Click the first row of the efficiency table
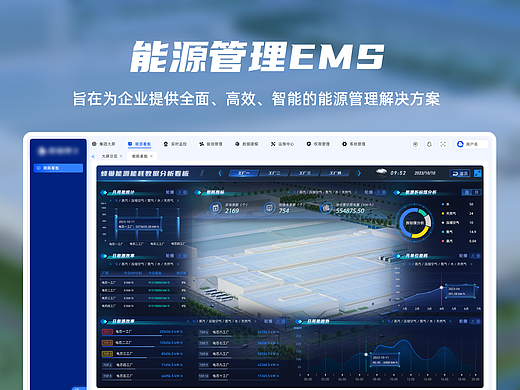Image resolution: width=520 pixels, height=390 pixels. pyautogui.click(x=144, y=282)
